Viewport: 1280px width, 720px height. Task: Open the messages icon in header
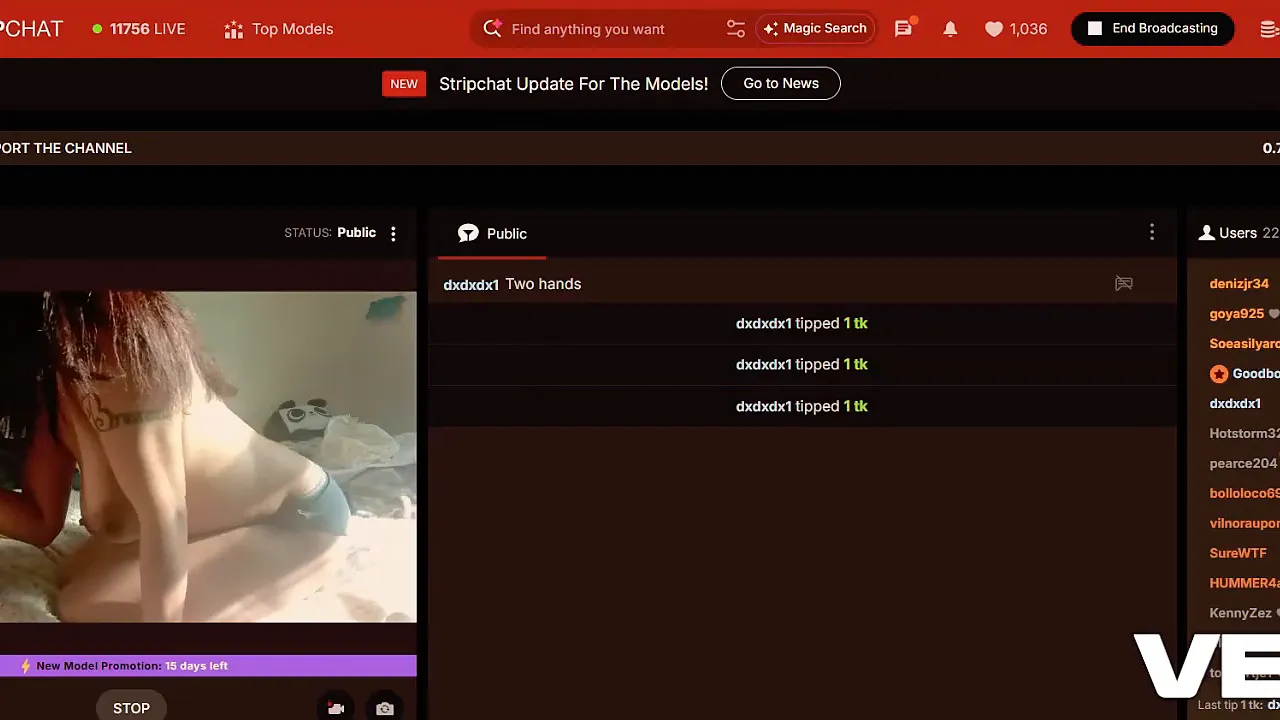(x=904, y=29)
